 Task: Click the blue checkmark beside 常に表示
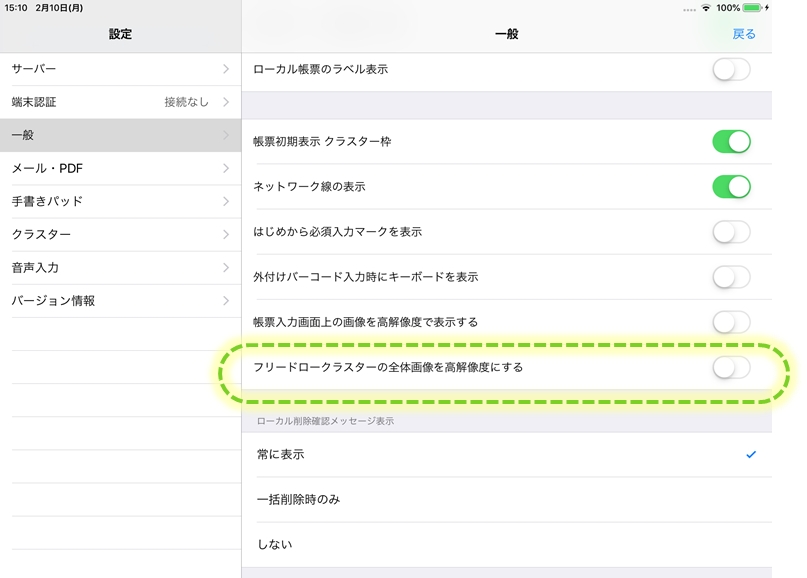coord(751,454)
